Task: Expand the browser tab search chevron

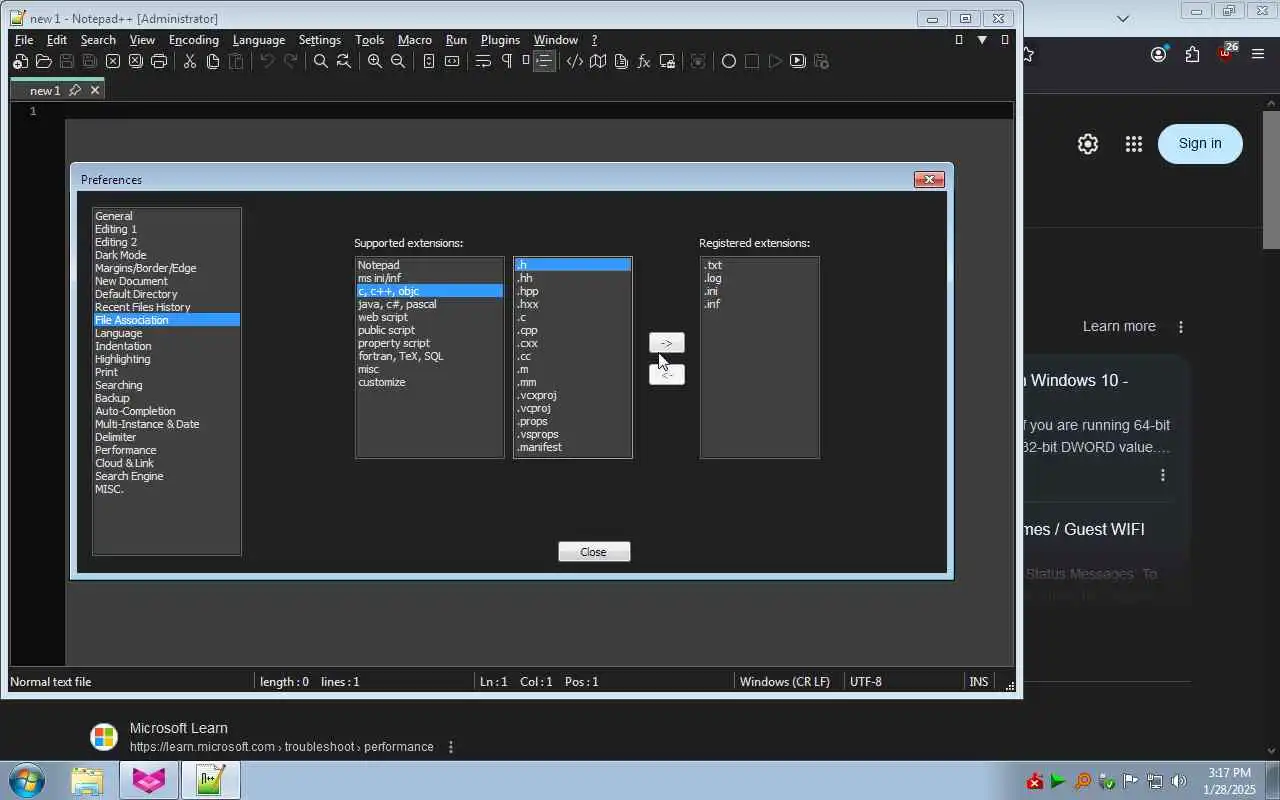Action: (1123, 18)
